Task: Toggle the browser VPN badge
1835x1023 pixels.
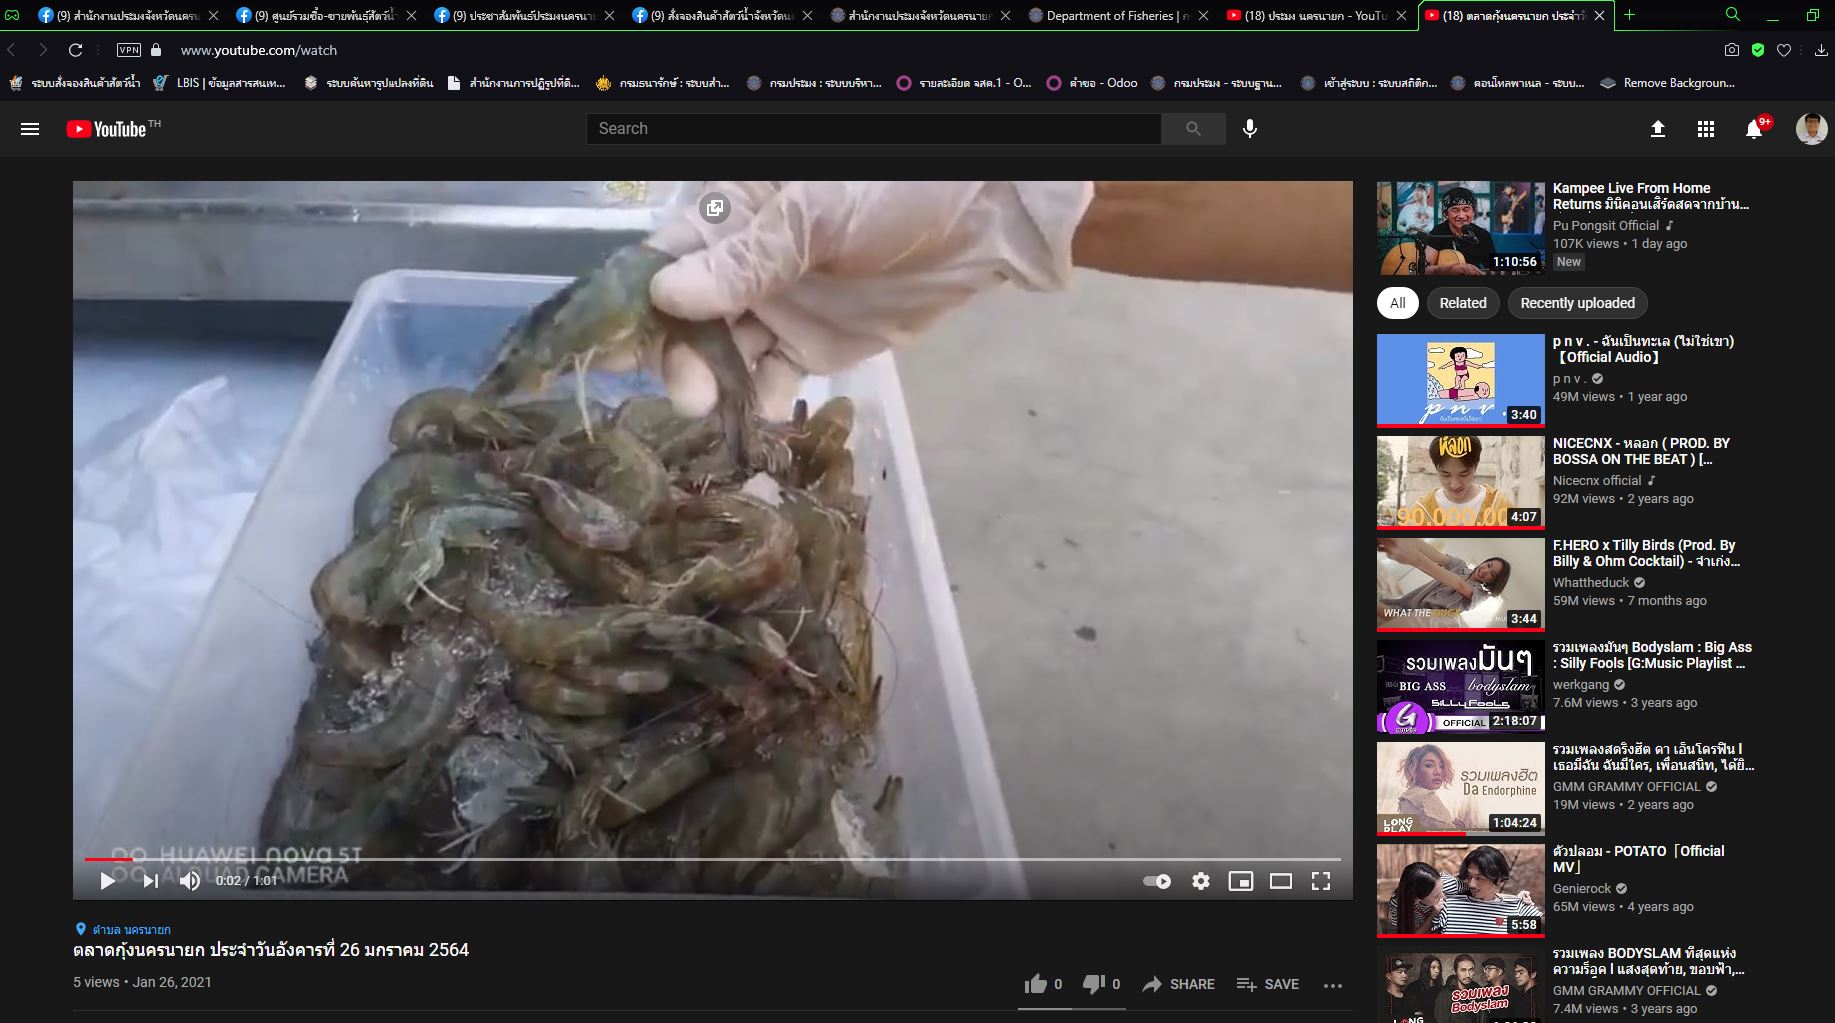Action: (x=129, y=49)
